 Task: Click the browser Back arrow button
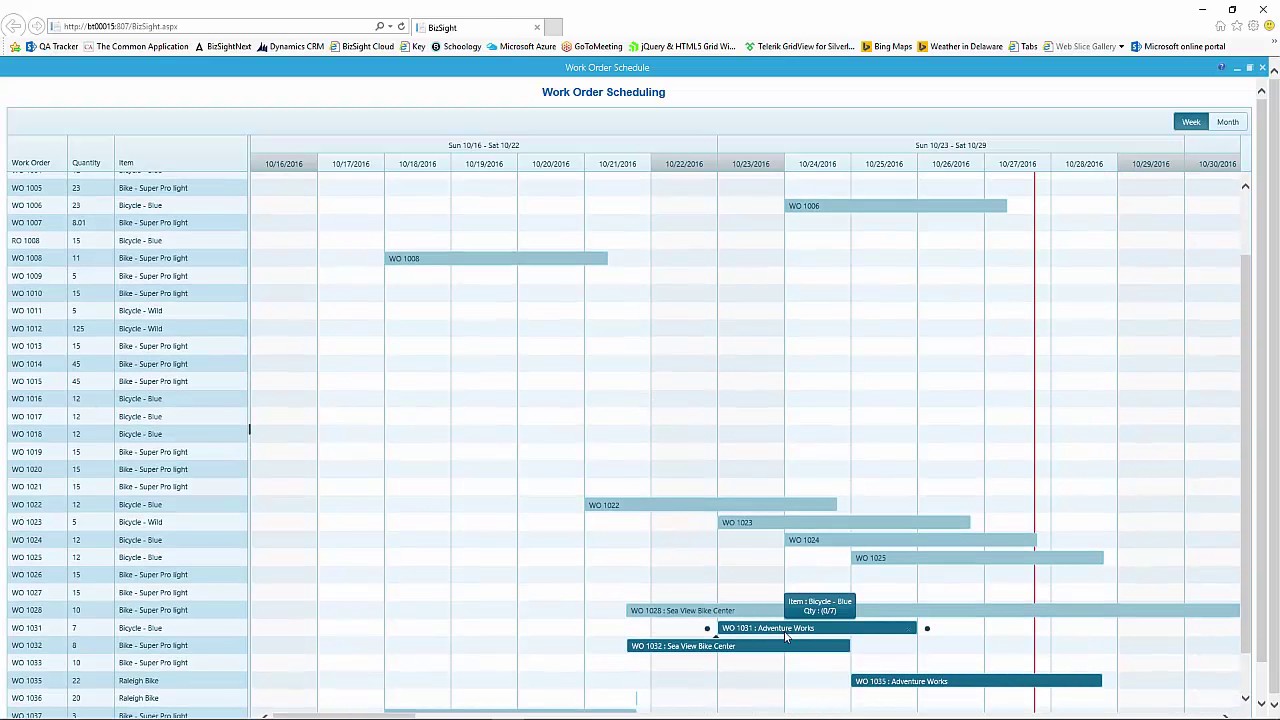tap(14, 26)
